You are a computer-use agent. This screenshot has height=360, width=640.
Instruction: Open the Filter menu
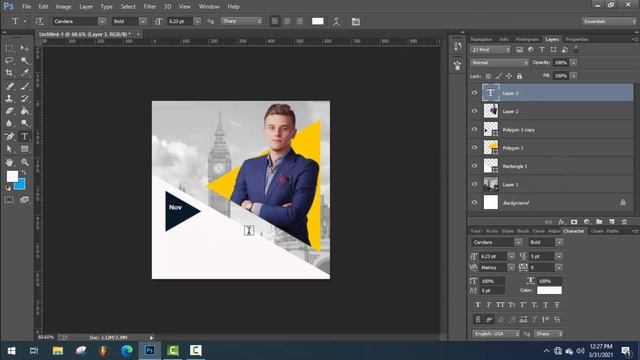click(x=149, y=7)
